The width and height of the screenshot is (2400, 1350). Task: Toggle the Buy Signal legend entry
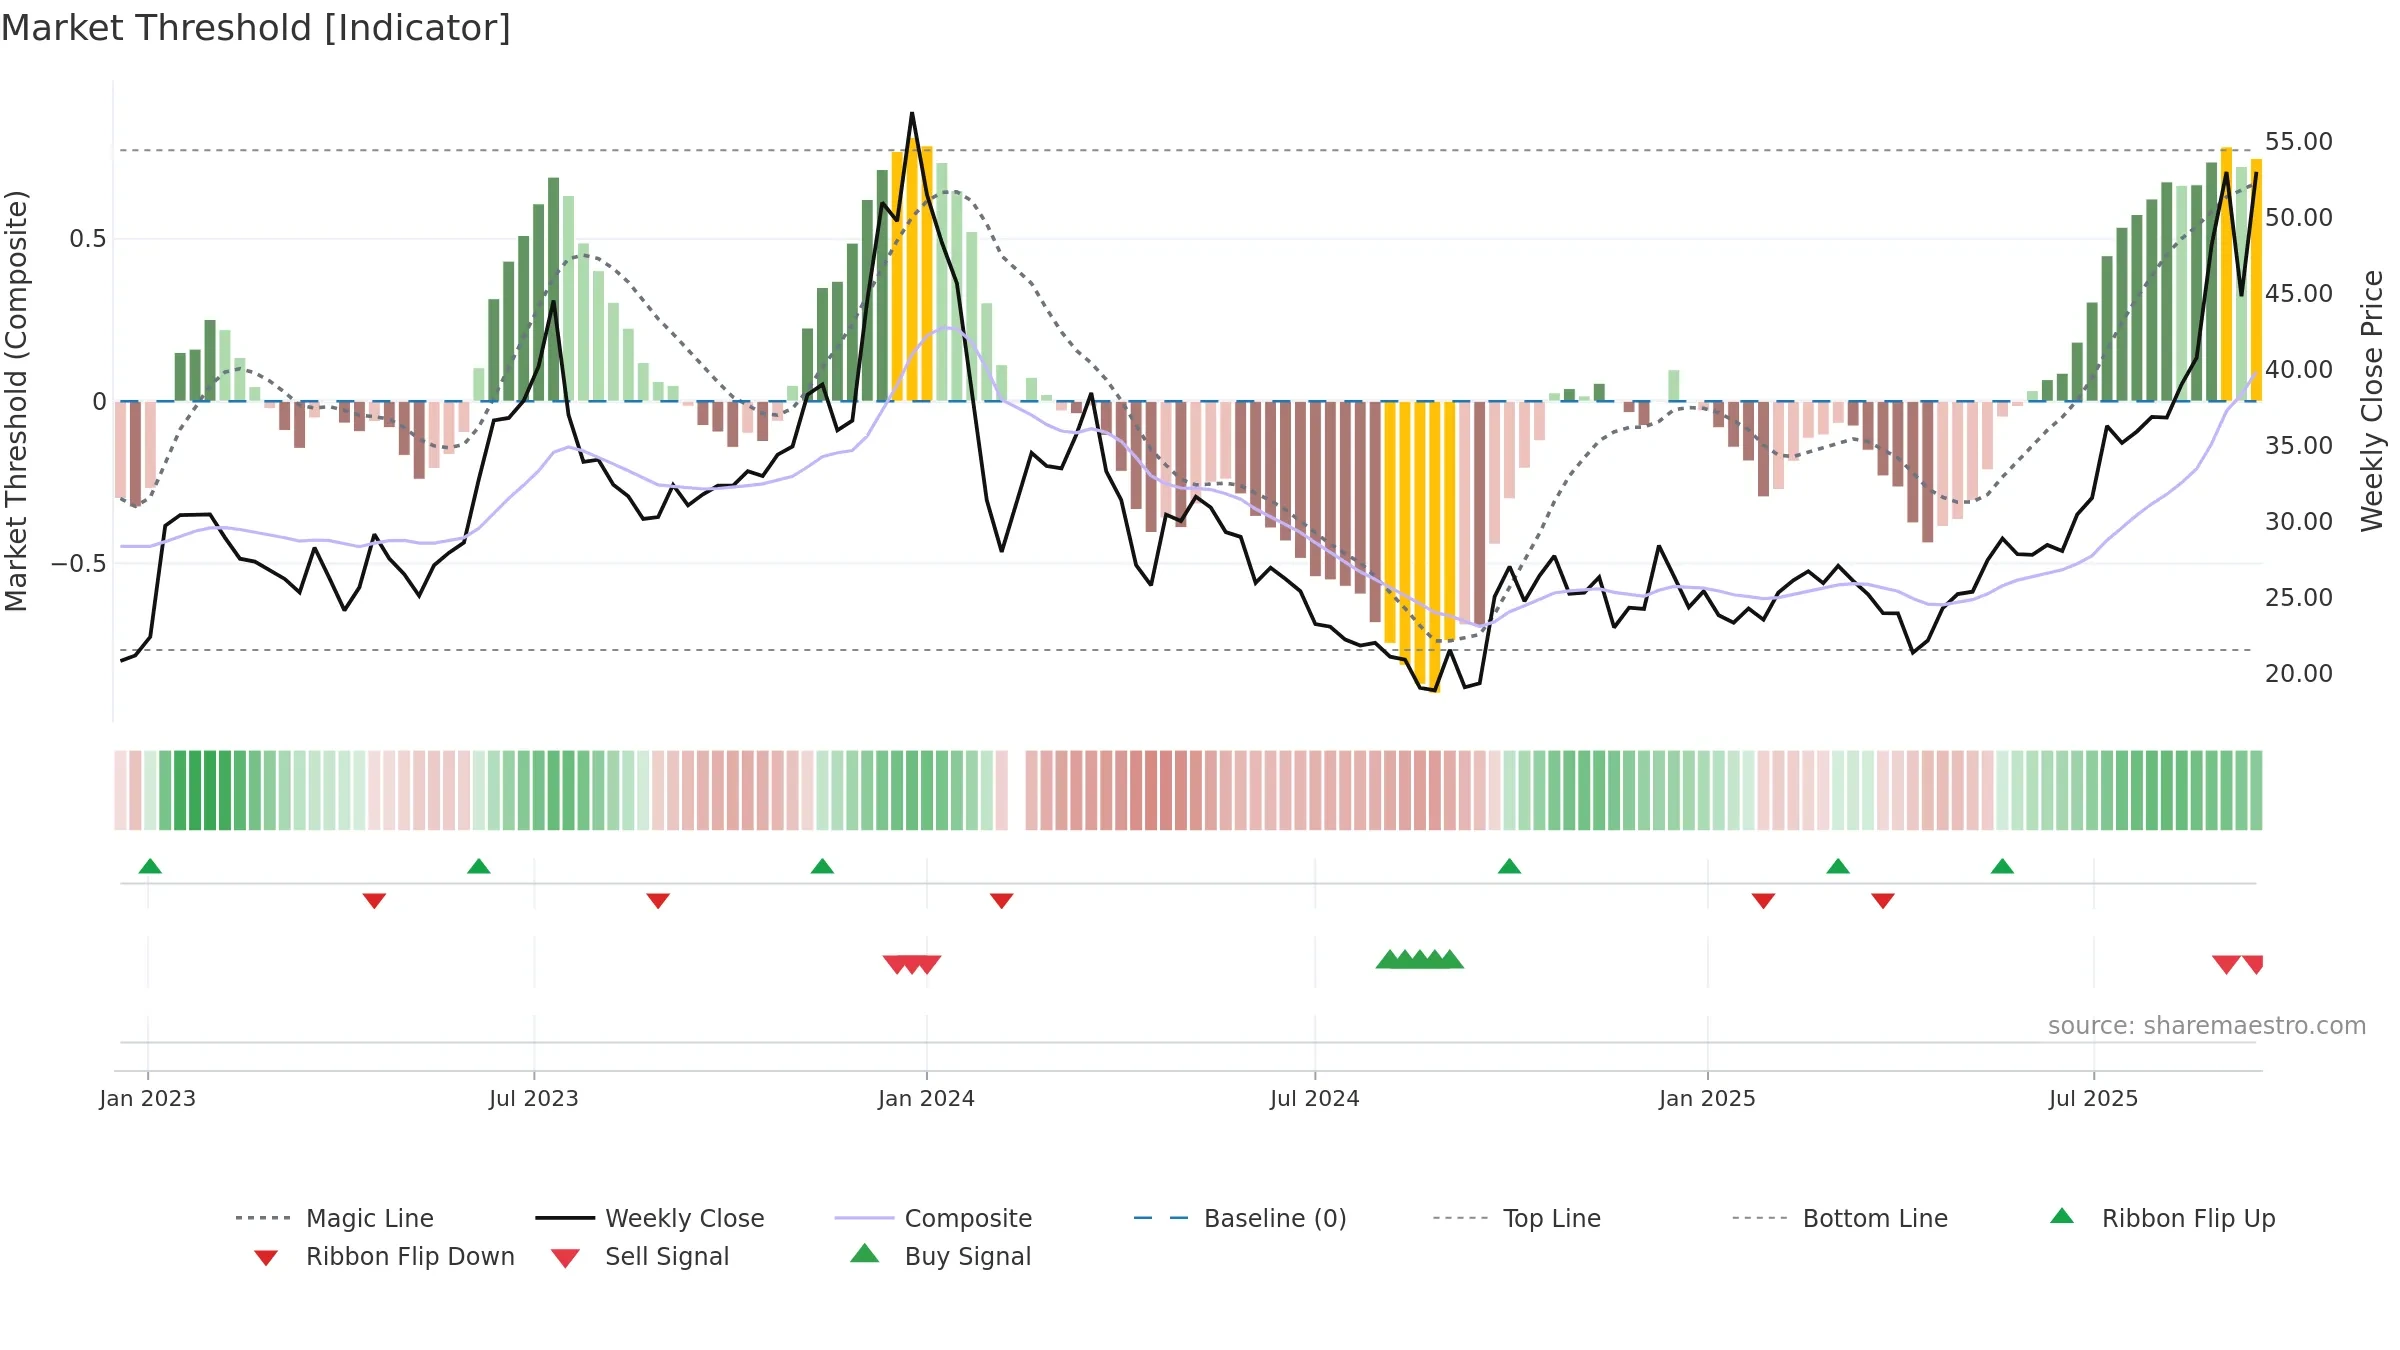click(x=940, y=1256)
